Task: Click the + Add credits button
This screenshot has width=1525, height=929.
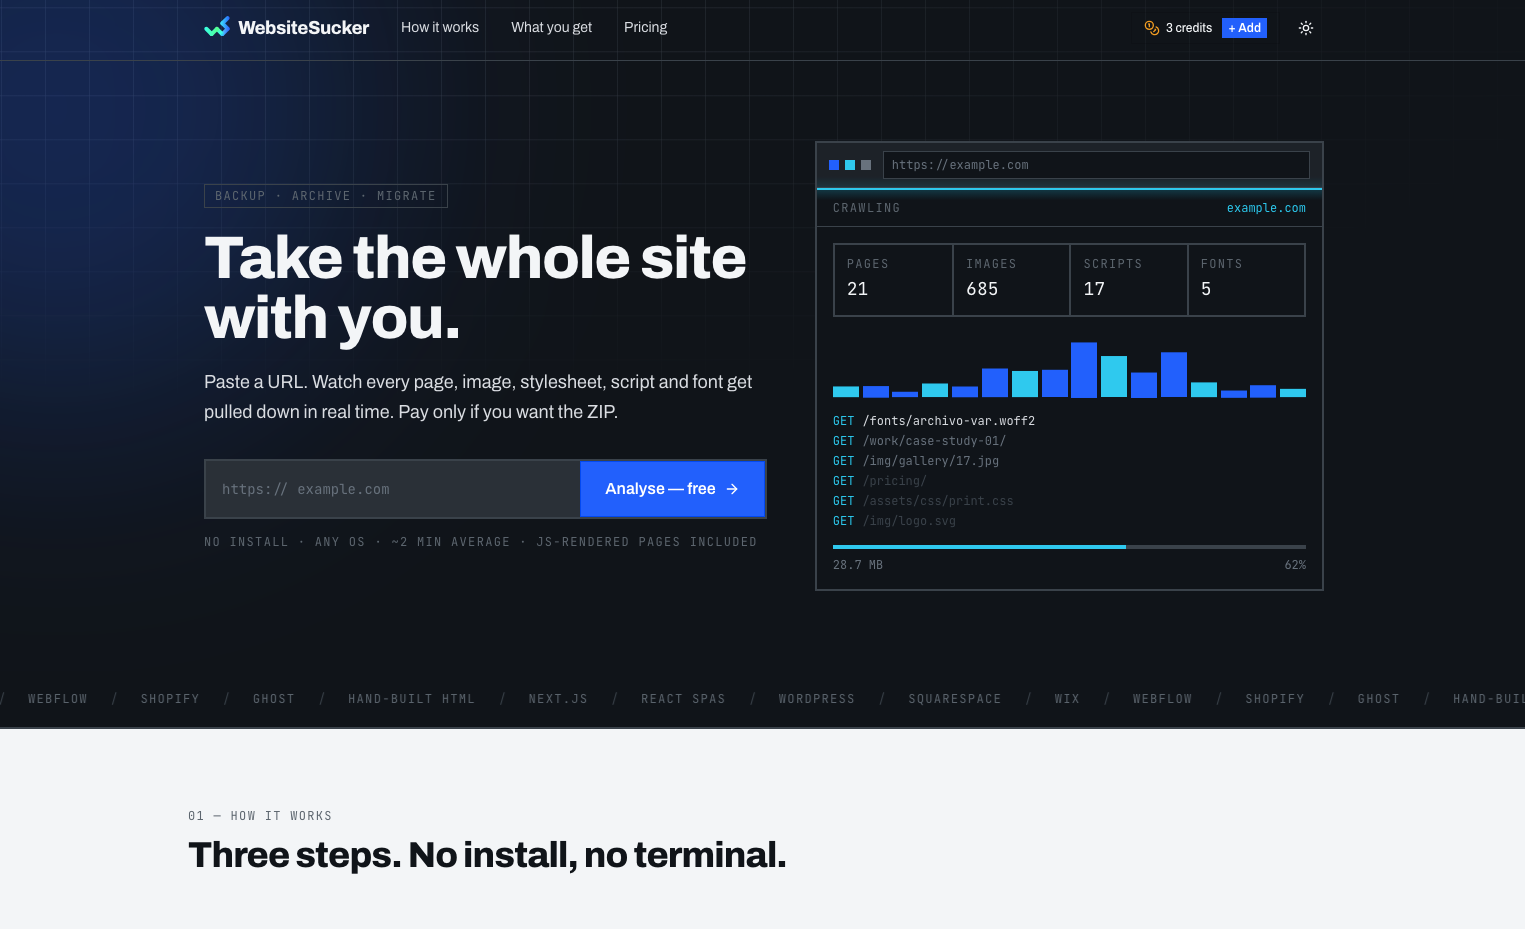Action: coord(1244,28)
